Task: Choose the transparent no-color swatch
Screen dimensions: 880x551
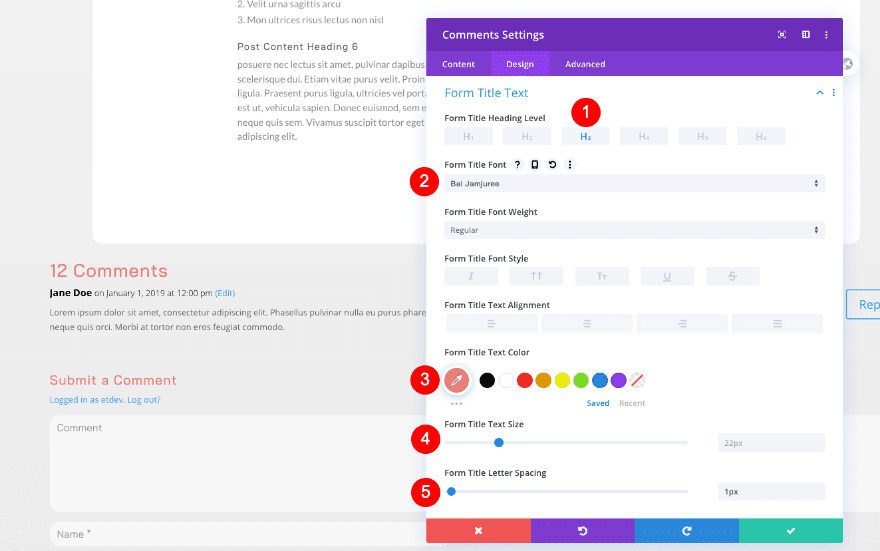Action: click(637, 380)
